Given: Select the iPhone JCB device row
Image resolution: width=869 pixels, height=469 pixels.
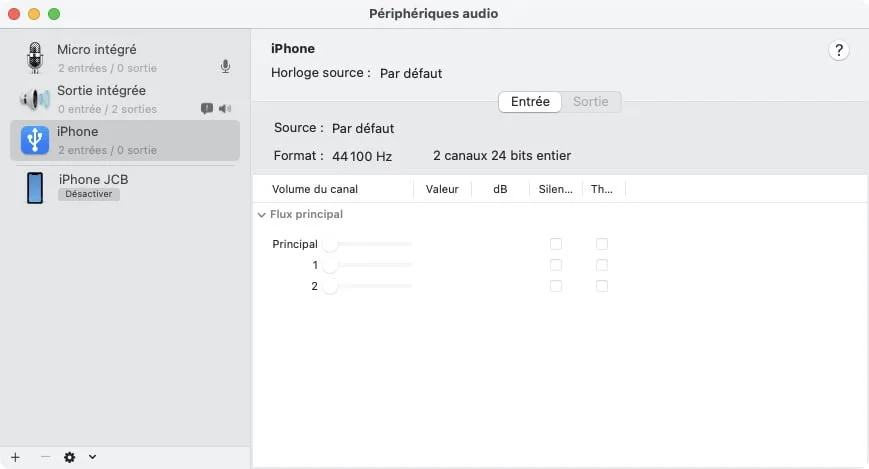Looking at the screenshot, I should tap(125, 187).
